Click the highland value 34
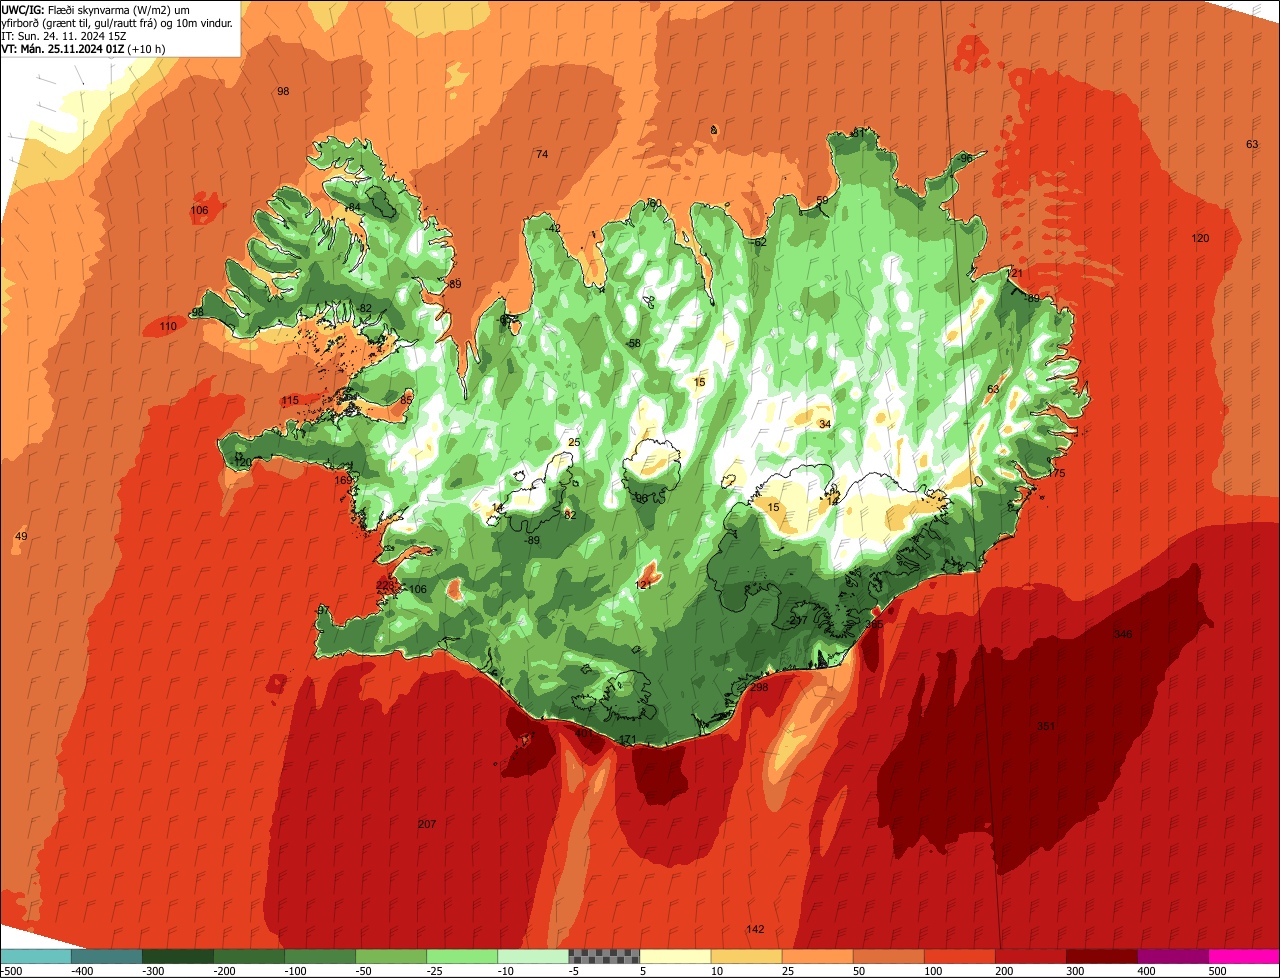1280x978 pixels. pos(825,424)
